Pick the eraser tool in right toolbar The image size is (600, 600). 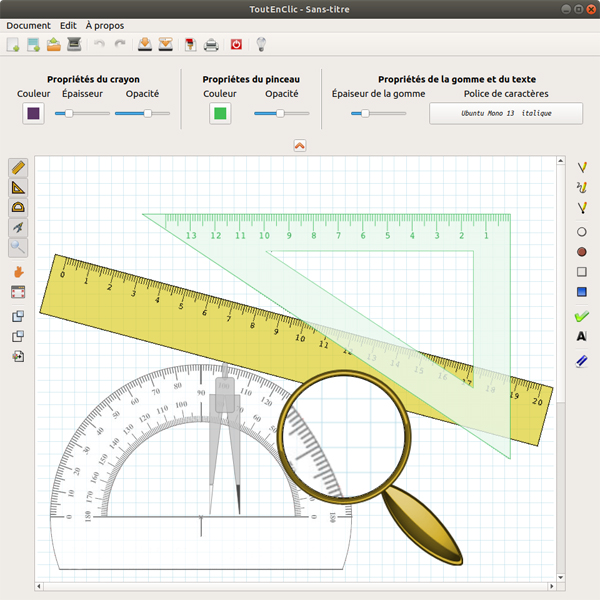pyautogui.click(x=582, y=361)
